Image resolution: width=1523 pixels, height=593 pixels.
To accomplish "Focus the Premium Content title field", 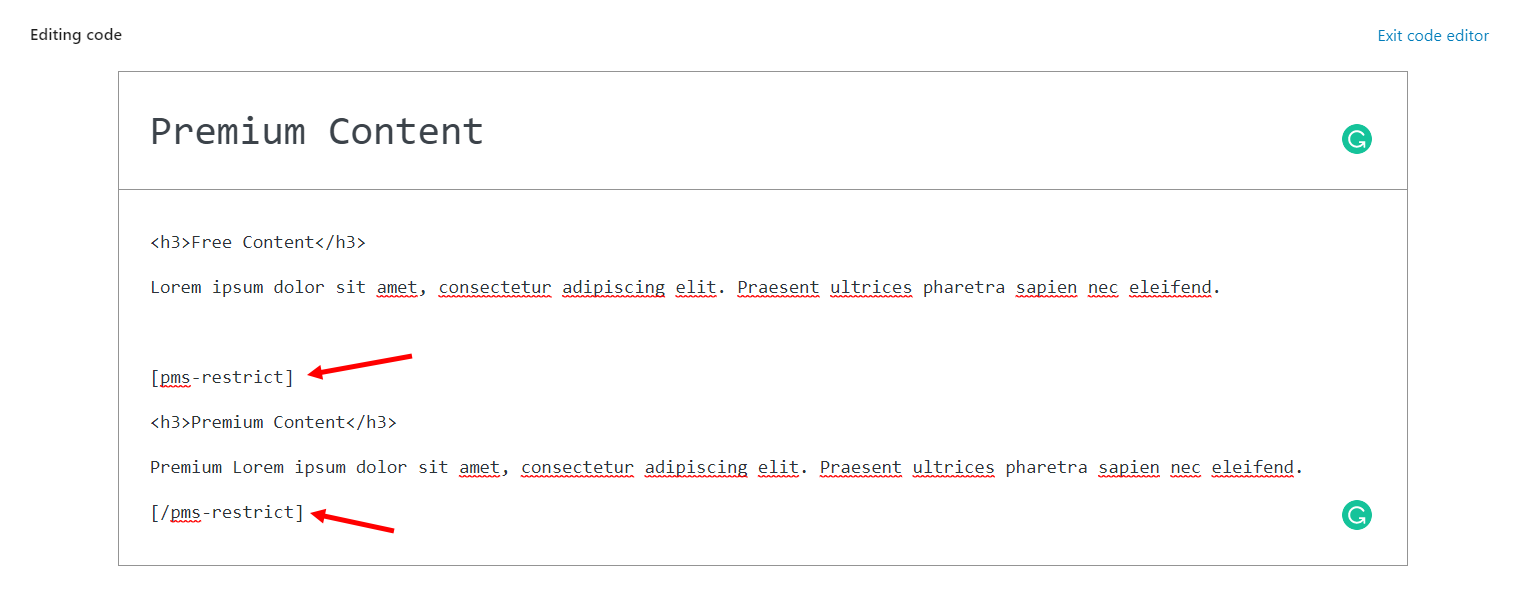I will click(316, 132).
